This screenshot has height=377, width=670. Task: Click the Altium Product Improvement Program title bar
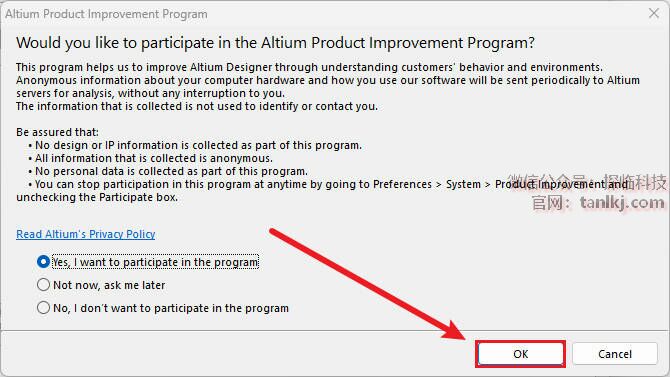click(320, 14)
